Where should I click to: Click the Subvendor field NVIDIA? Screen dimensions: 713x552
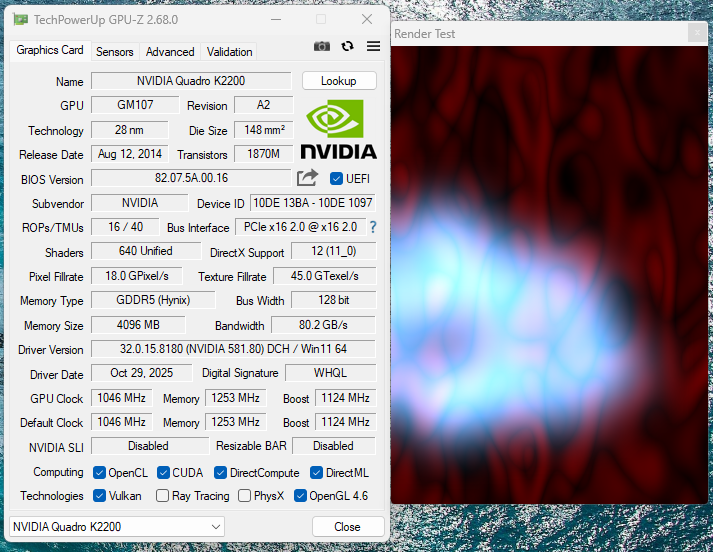point(140,203)
